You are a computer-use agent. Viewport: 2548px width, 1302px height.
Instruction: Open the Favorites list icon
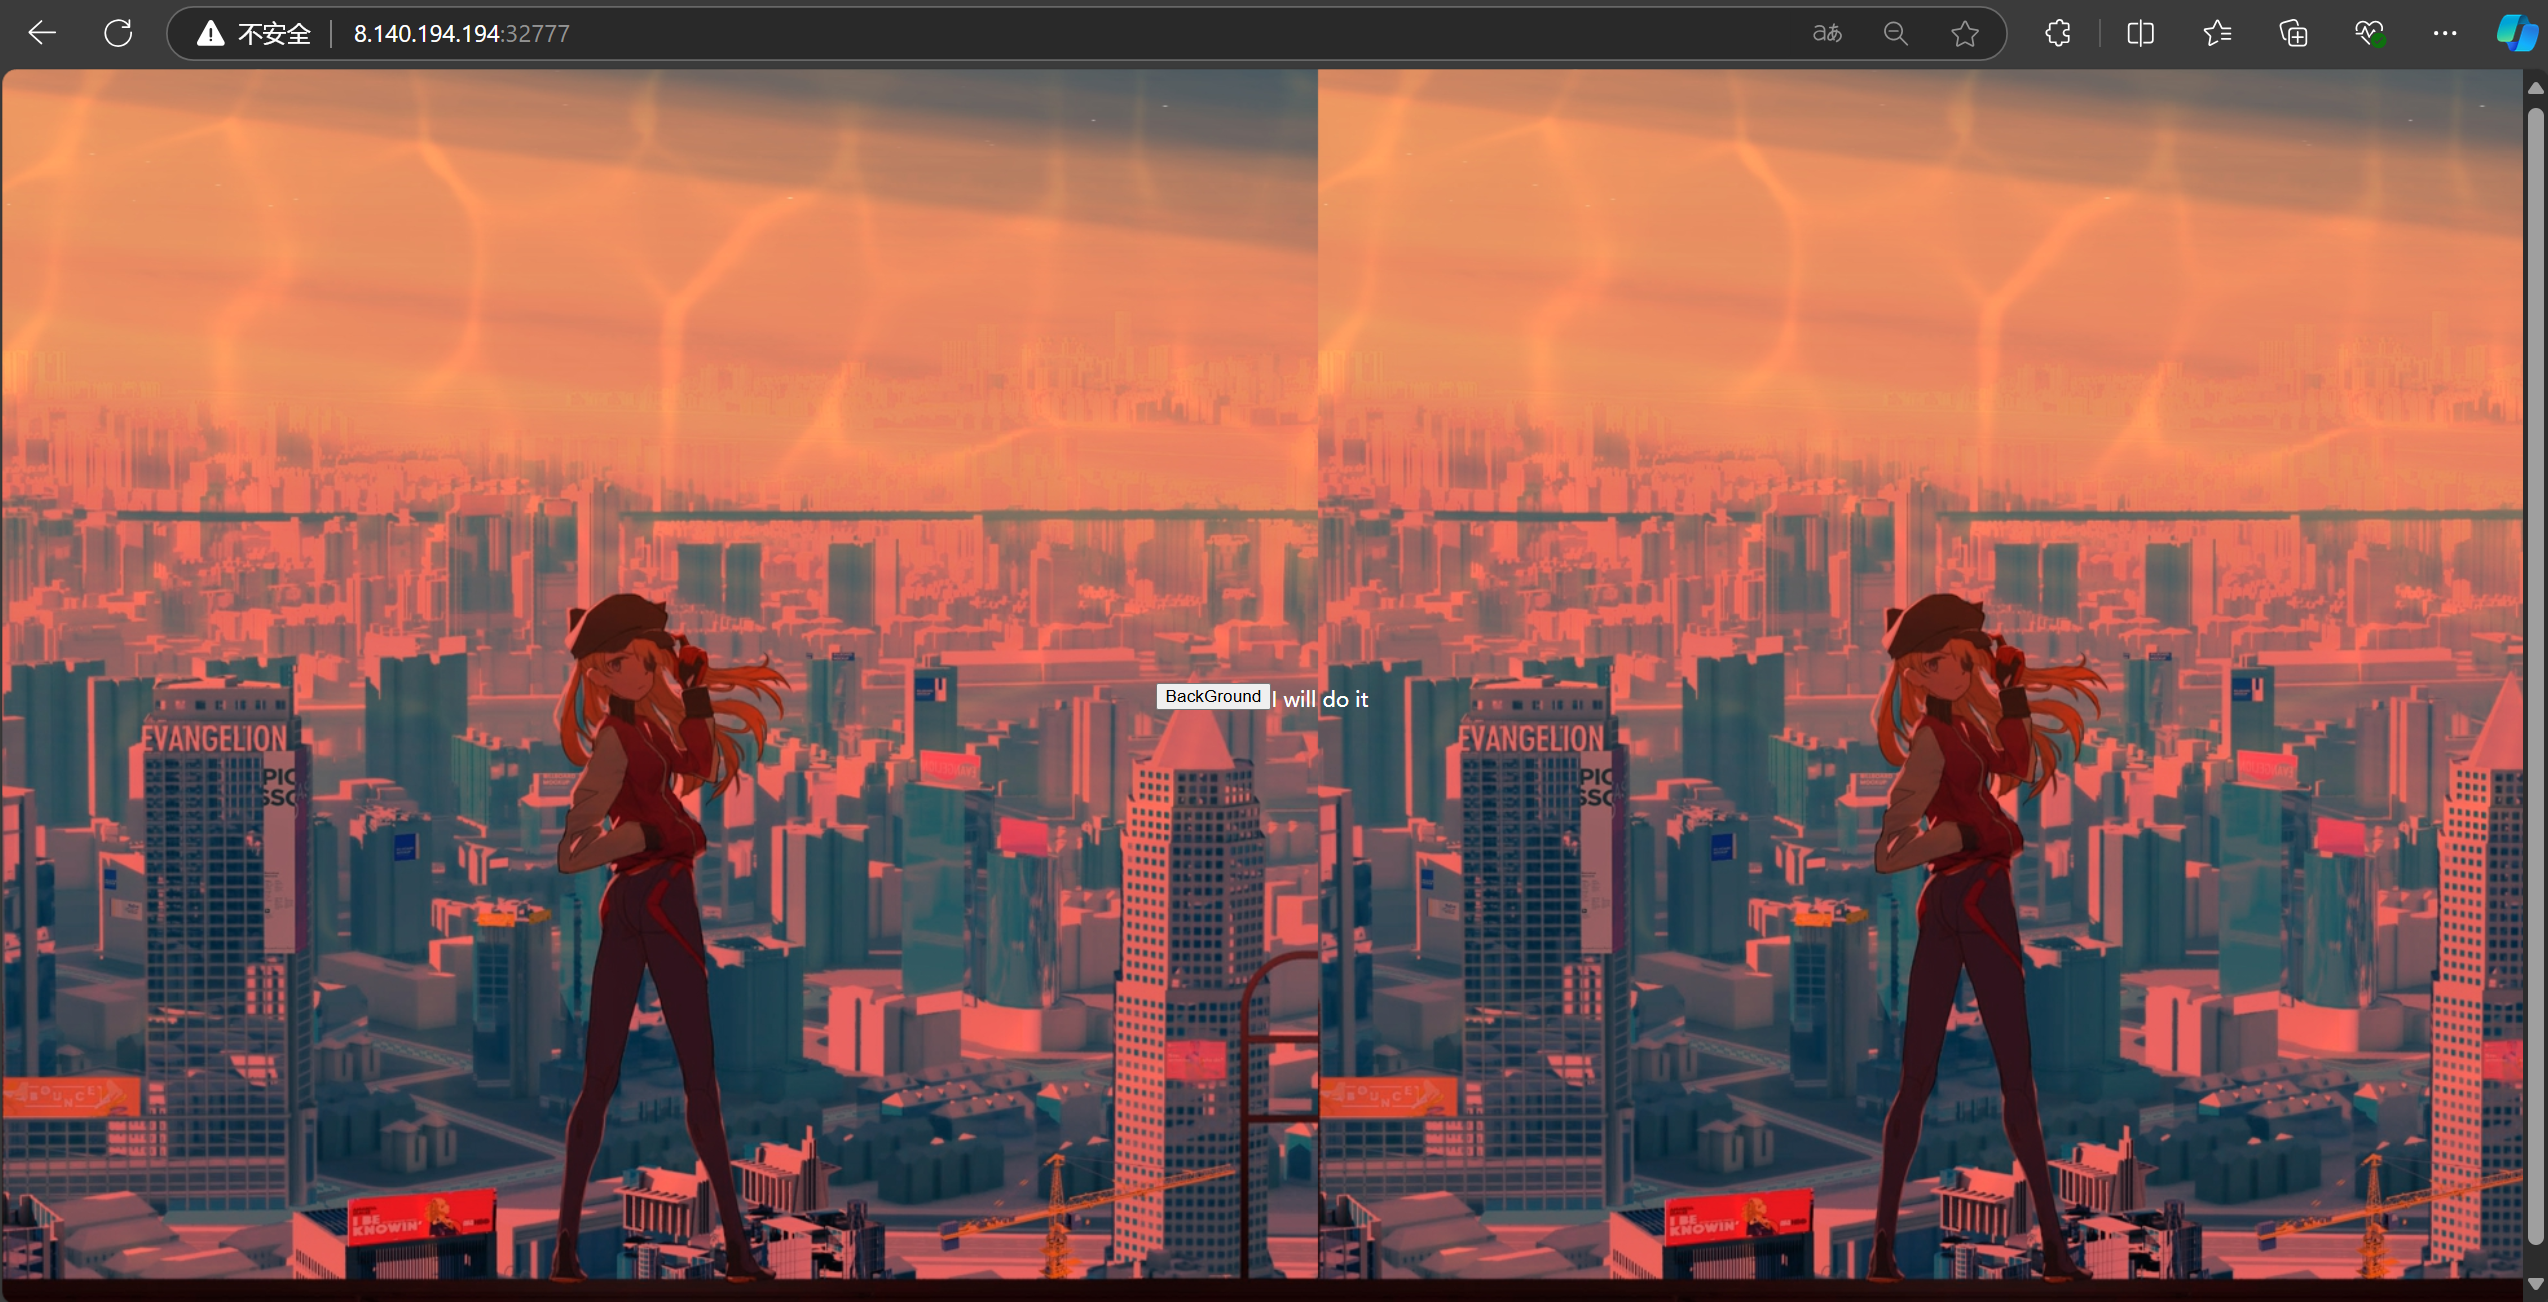2217,34
